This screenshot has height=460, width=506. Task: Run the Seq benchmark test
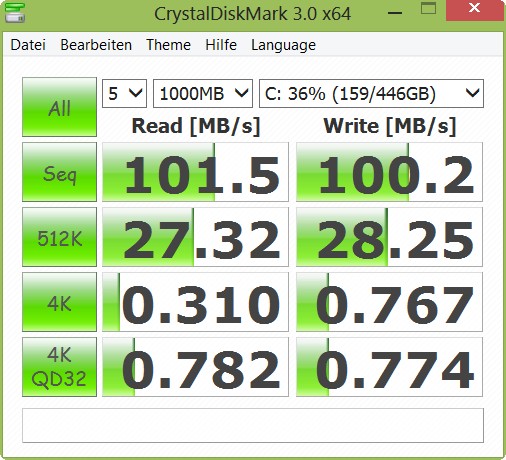(59, 172)
